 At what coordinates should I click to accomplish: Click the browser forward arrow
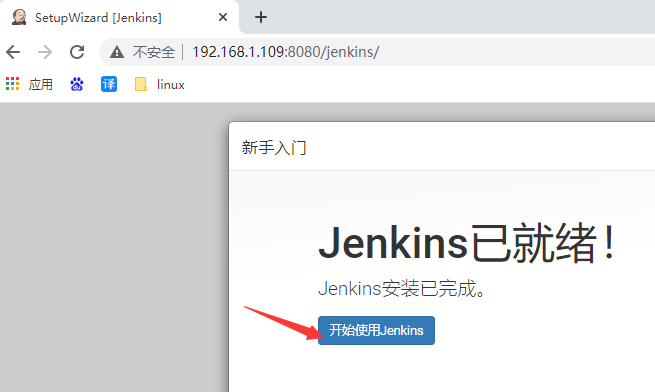coord(45,52)
